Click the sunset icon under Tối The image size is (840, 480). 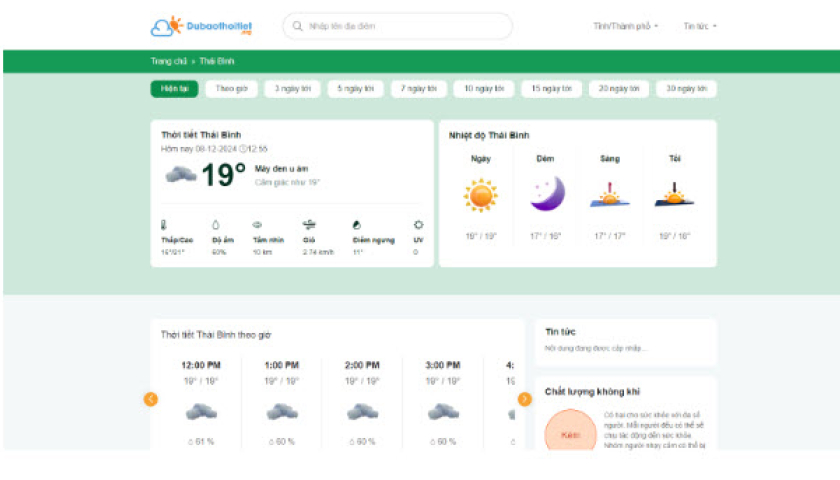[x=674, y=194]
